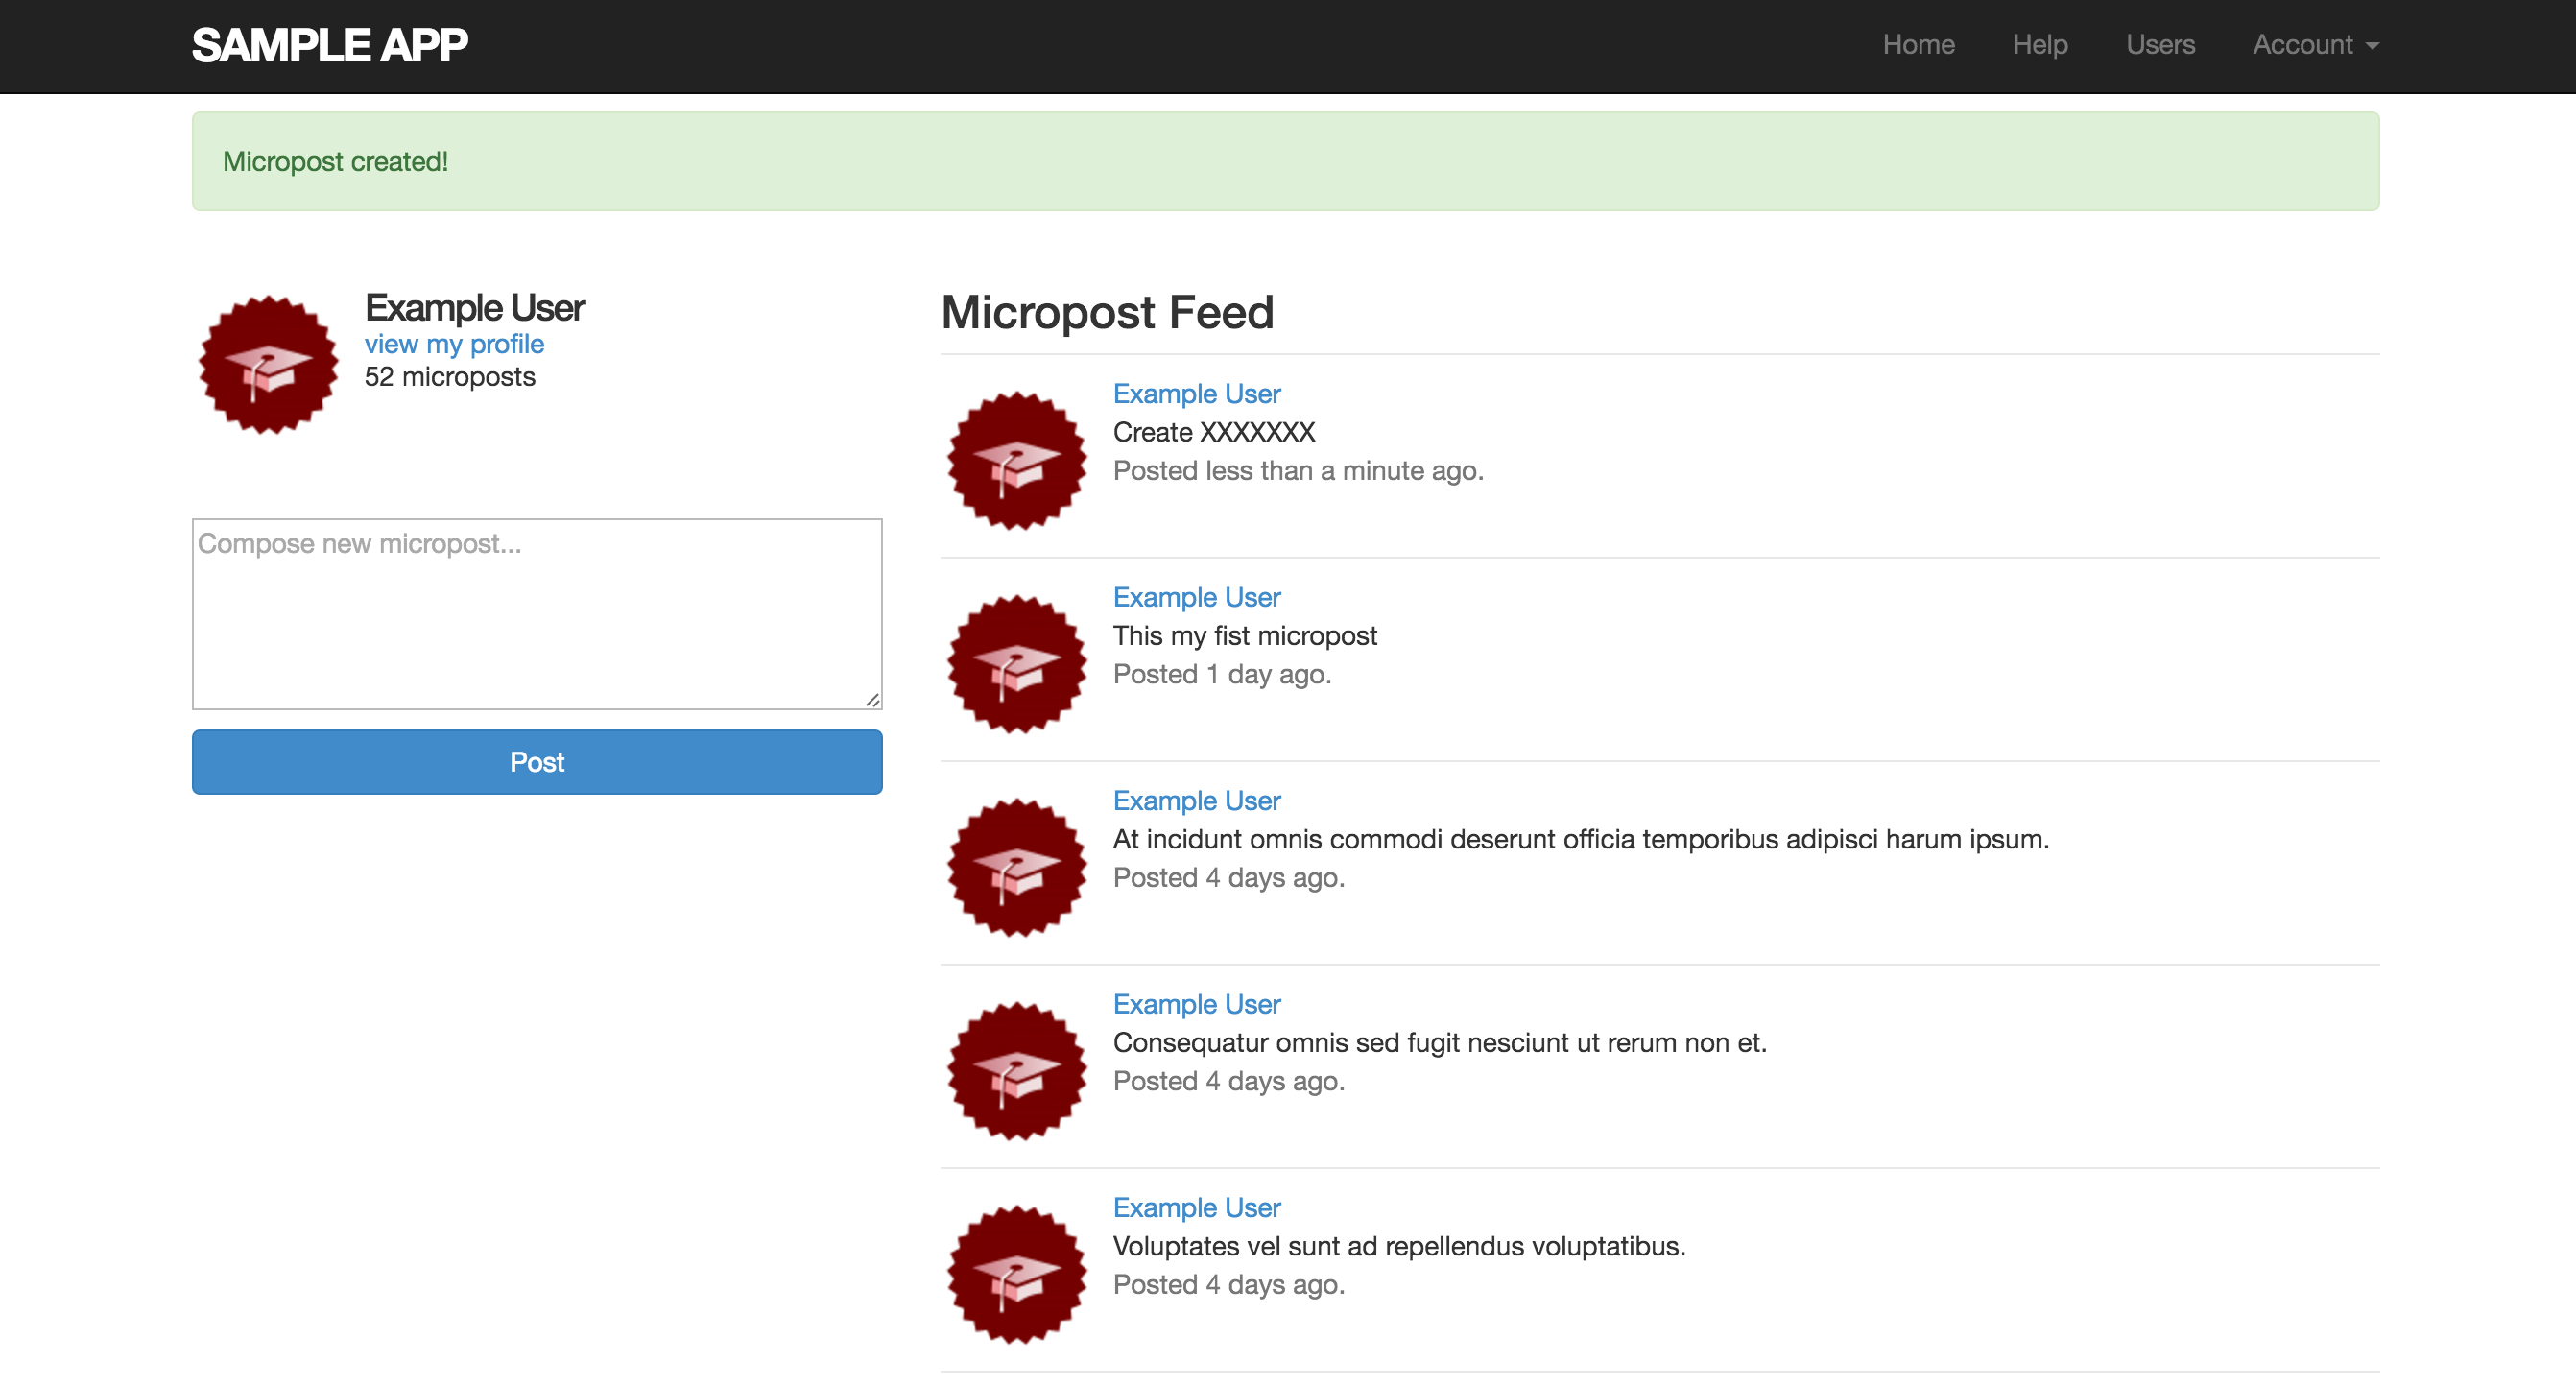
Task: Click avatar beside 'At incidunt omnis' post
Action: [x=1016, y=867]
